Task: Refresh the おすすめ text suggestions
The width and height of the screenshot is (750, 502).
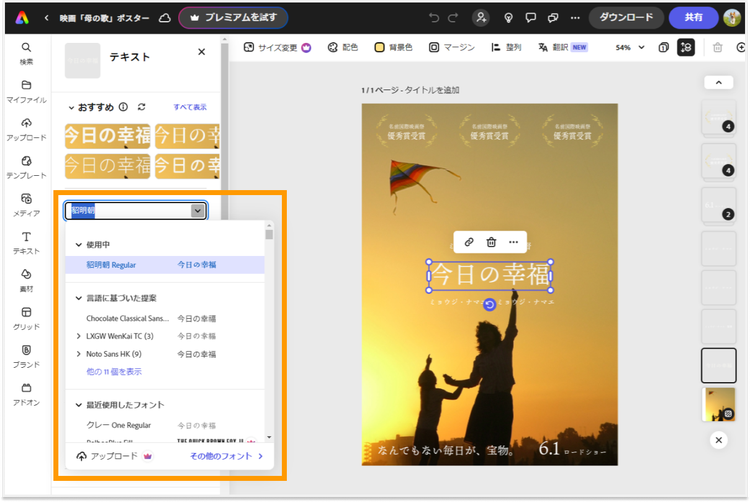Action: click(142, 107)
